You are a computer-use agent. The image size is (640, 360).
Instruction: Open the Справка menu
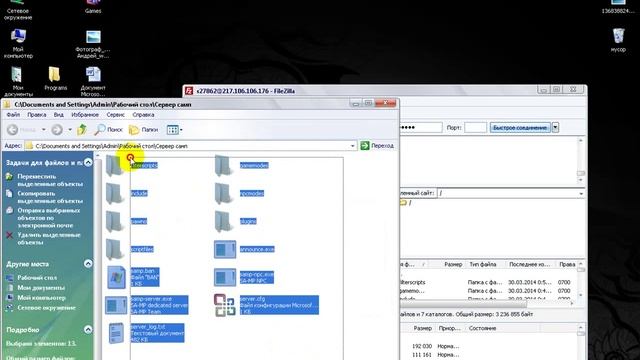tap(143, 115)
